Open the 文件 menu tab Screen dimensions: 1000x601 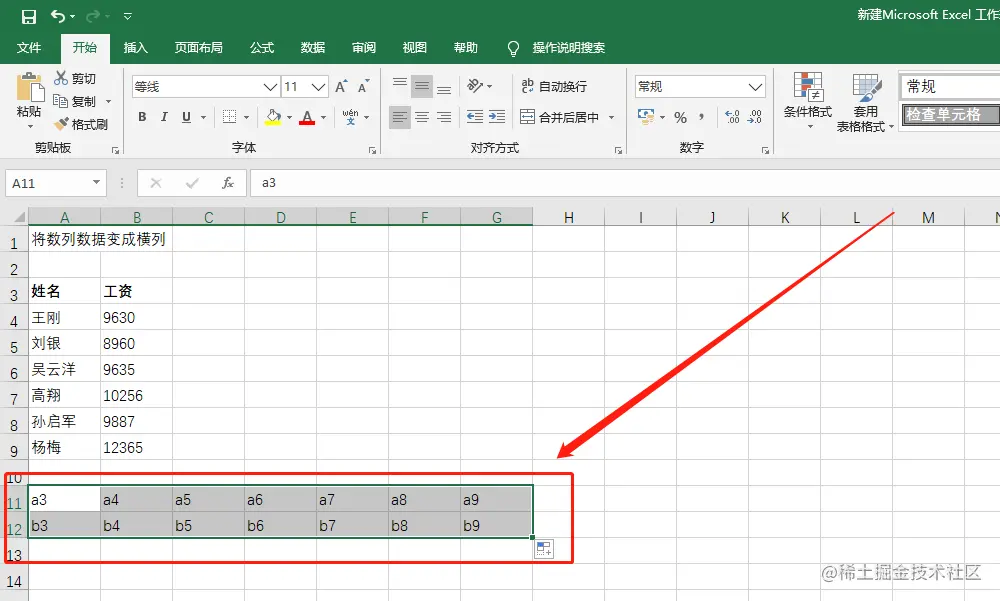pyautogui.click(x=29, y=48)
